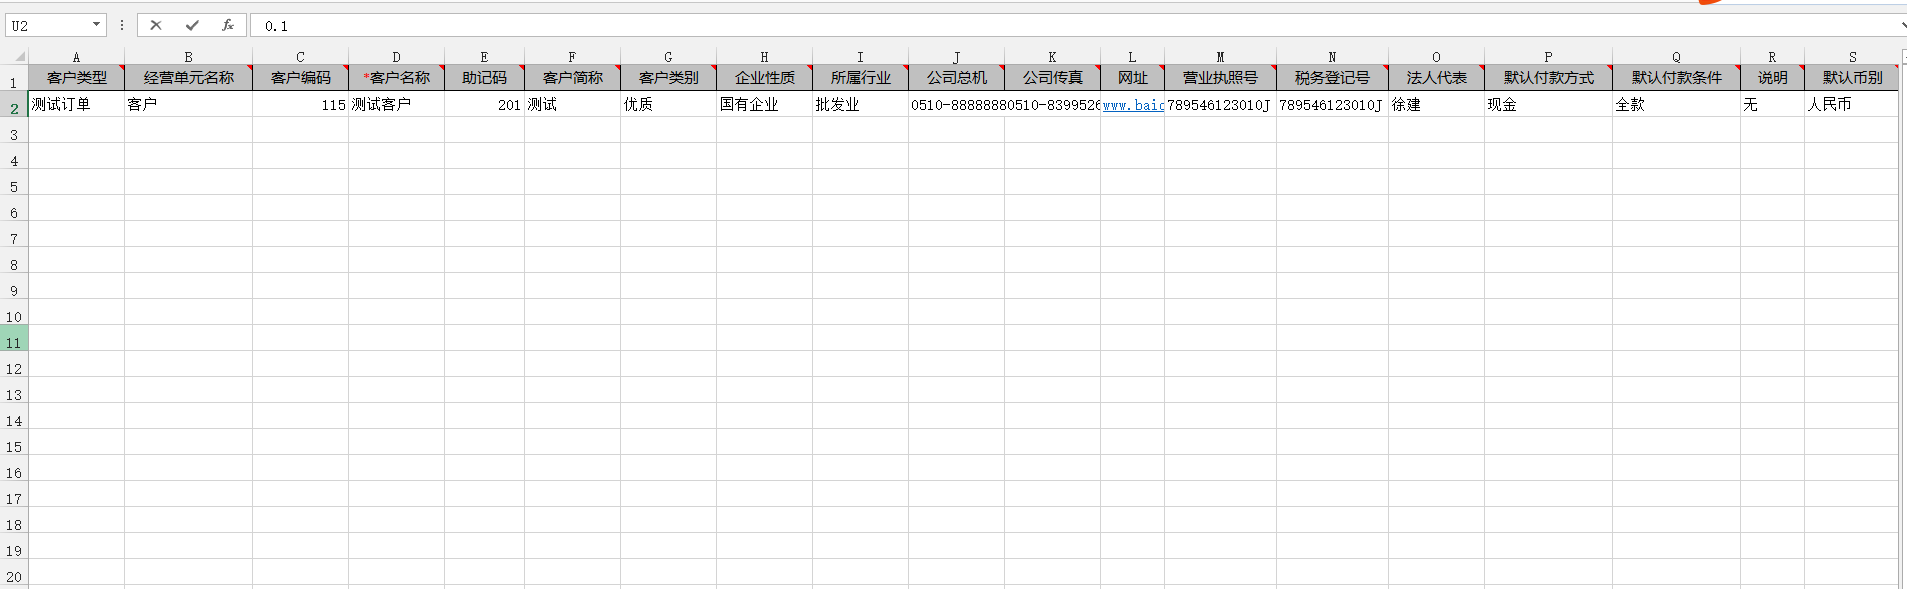Select cell containing 115
This screenshot has height=589, width=1907.
point(300,104)
